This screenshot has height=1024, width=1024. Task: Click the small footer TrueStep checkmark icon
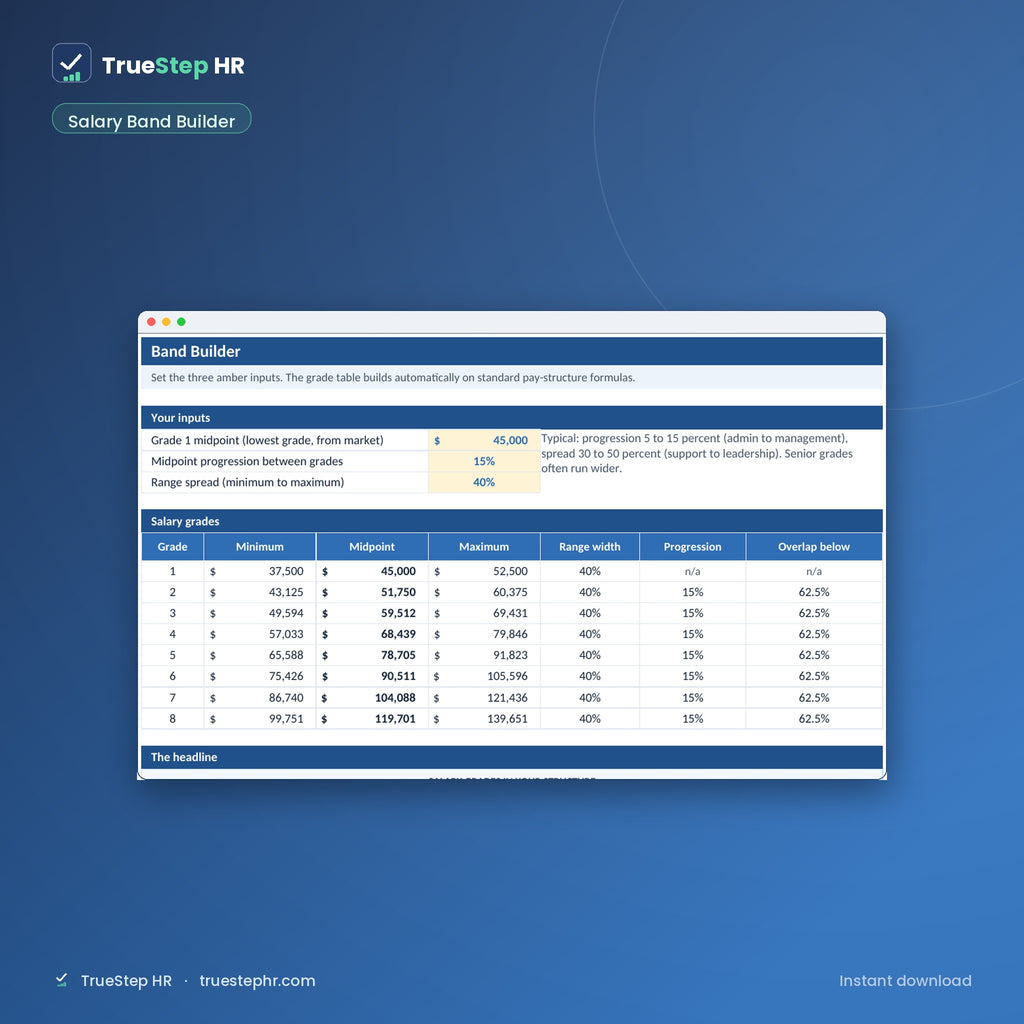coord(61,980)
